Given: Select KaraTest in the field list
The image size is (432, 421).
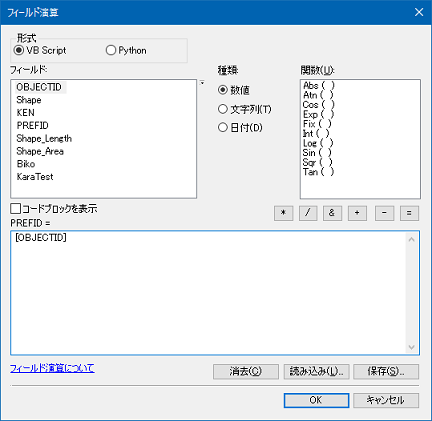Looking at the screenshot, I should [35, 177].
